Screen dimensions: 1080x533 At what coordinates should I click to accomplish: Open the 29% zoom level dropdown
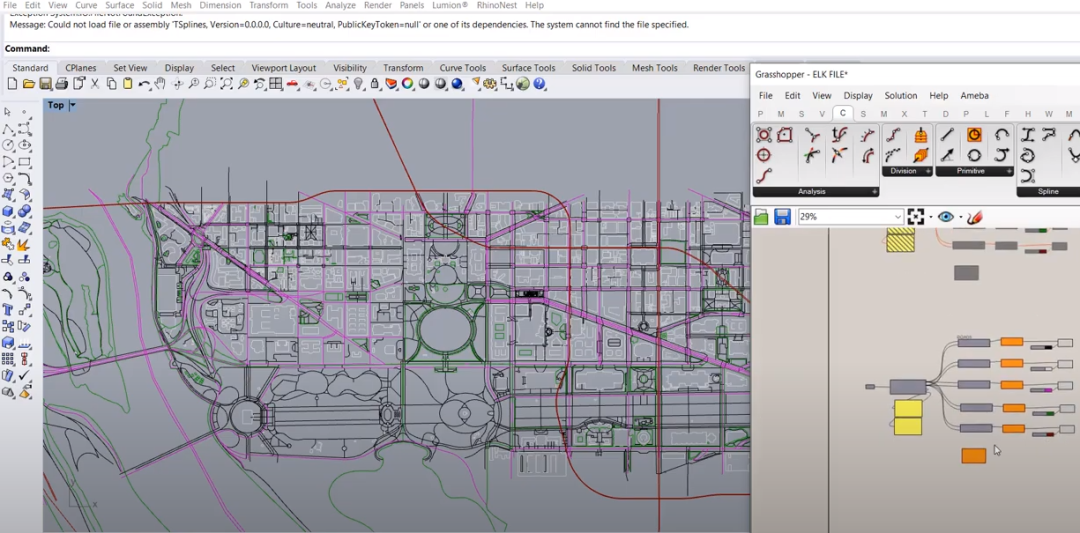pyautogui.click(x=897, y=217)
